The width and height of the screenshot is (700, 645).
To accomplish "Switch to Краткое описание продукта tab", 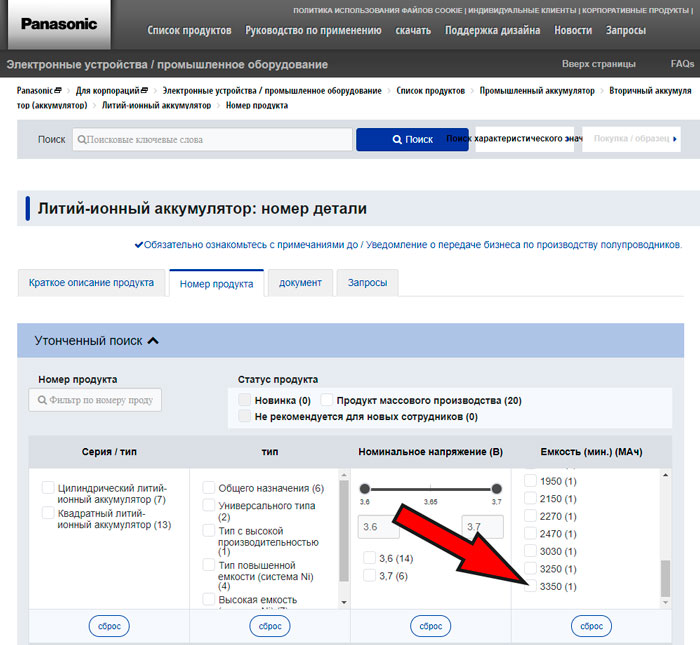I will click(x=91, y=283).
